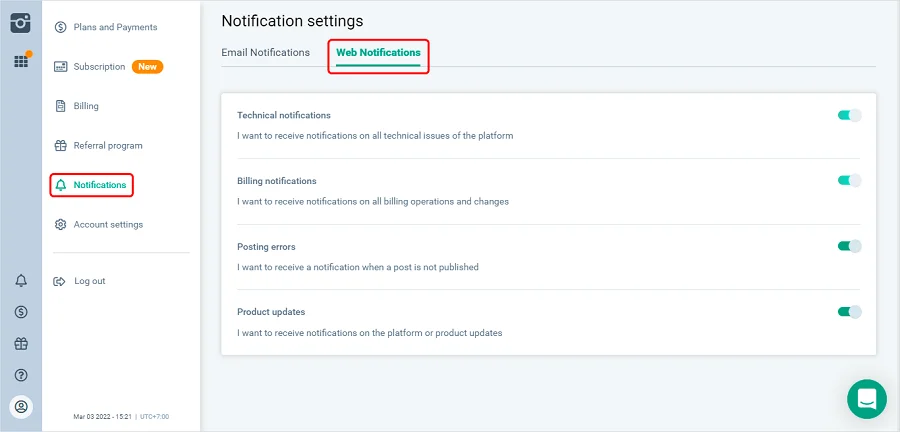Click Log out link
The image size is (900, 432).
[89, 281]
